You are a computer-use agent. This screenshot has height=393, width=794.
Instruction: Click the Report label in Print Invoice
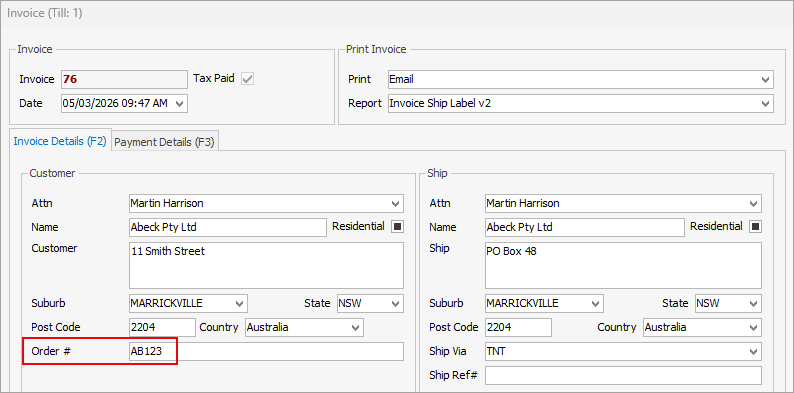click(365, 104)
